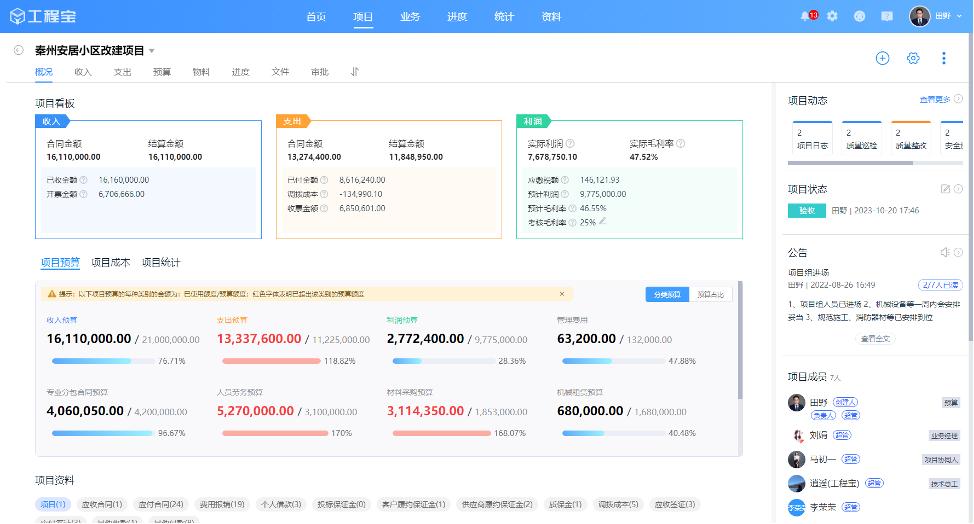Switch to the 文件 project tab
This screenshot has width=974, height=524.
(x=280, y=72)
